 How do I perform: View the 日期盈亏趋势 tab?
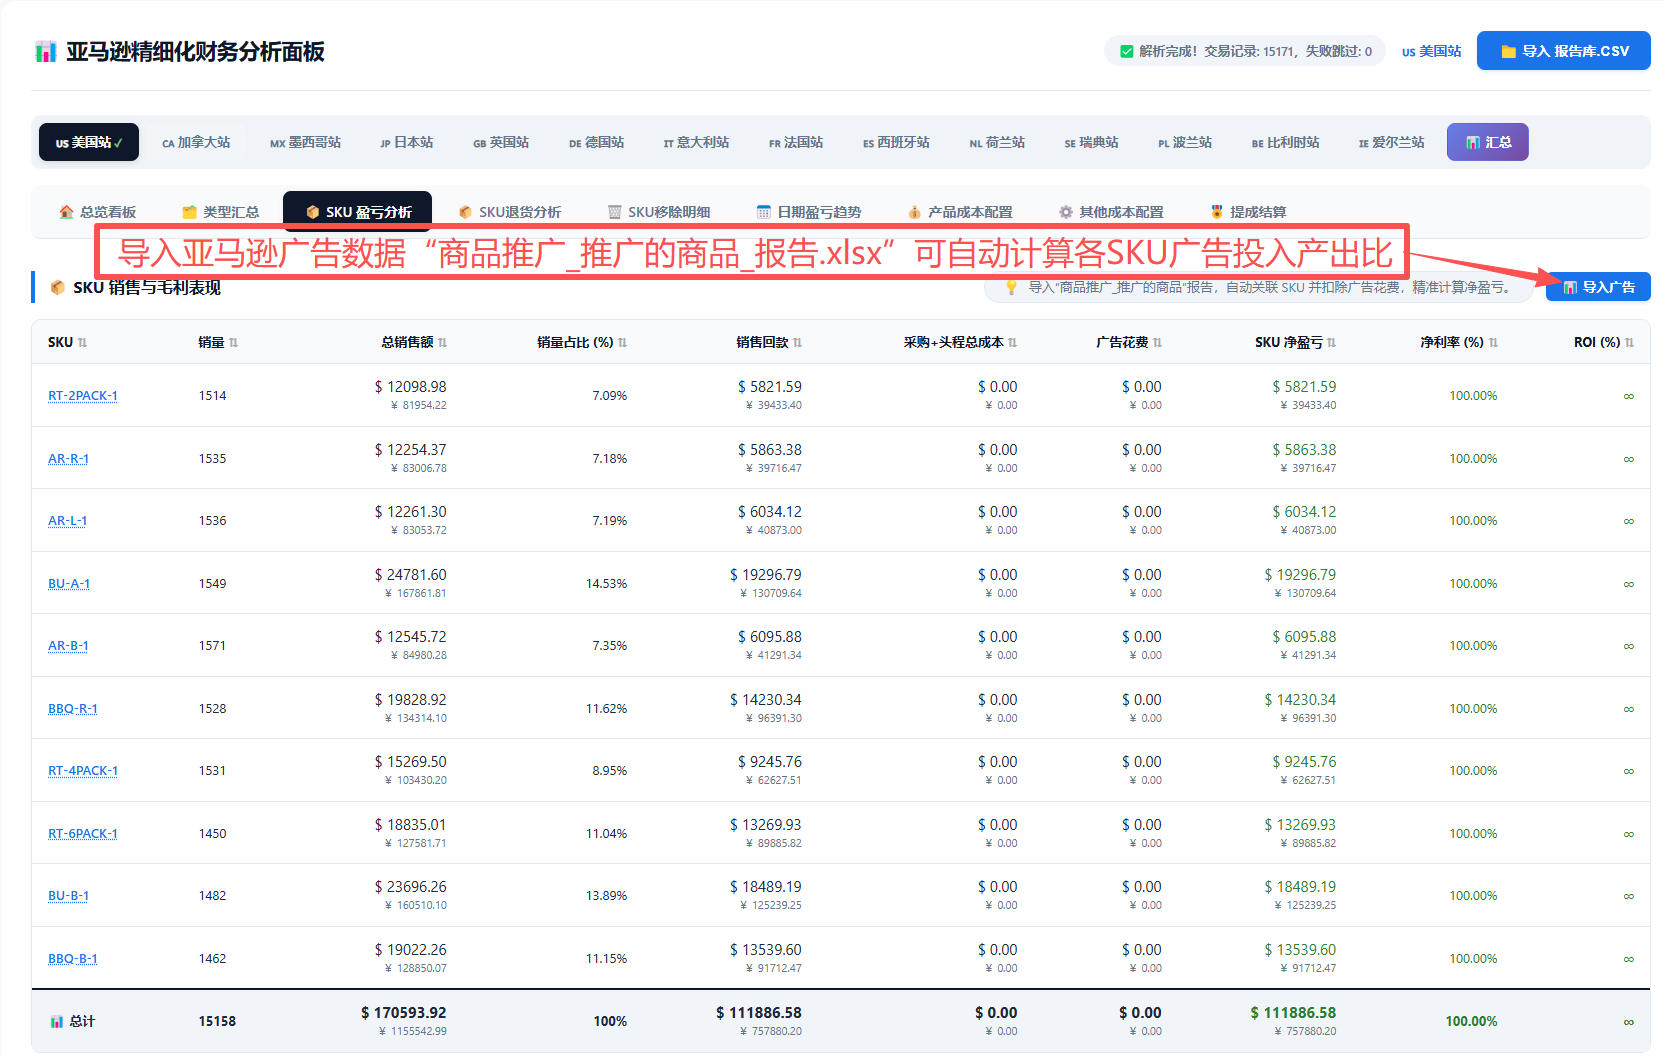coord(809,212)
